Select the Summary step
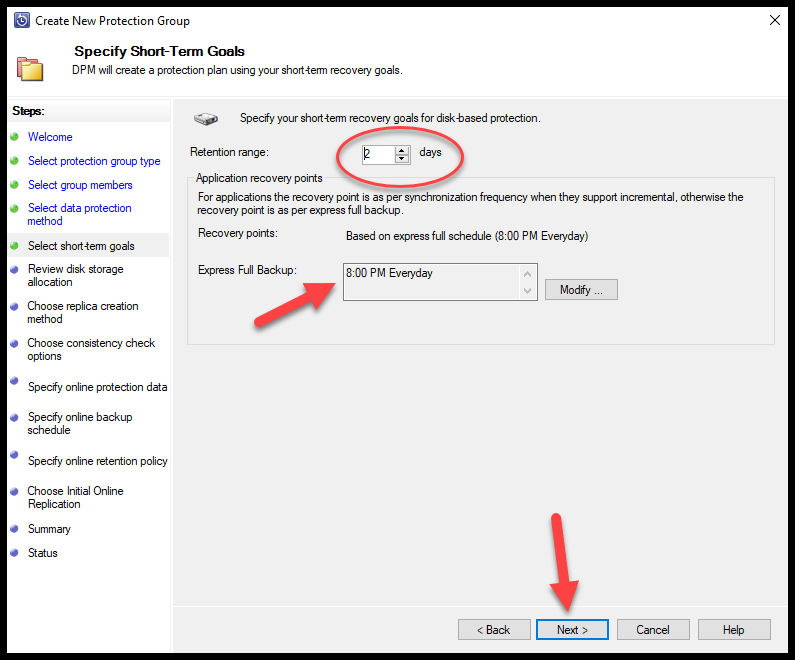 pos(49,529)
